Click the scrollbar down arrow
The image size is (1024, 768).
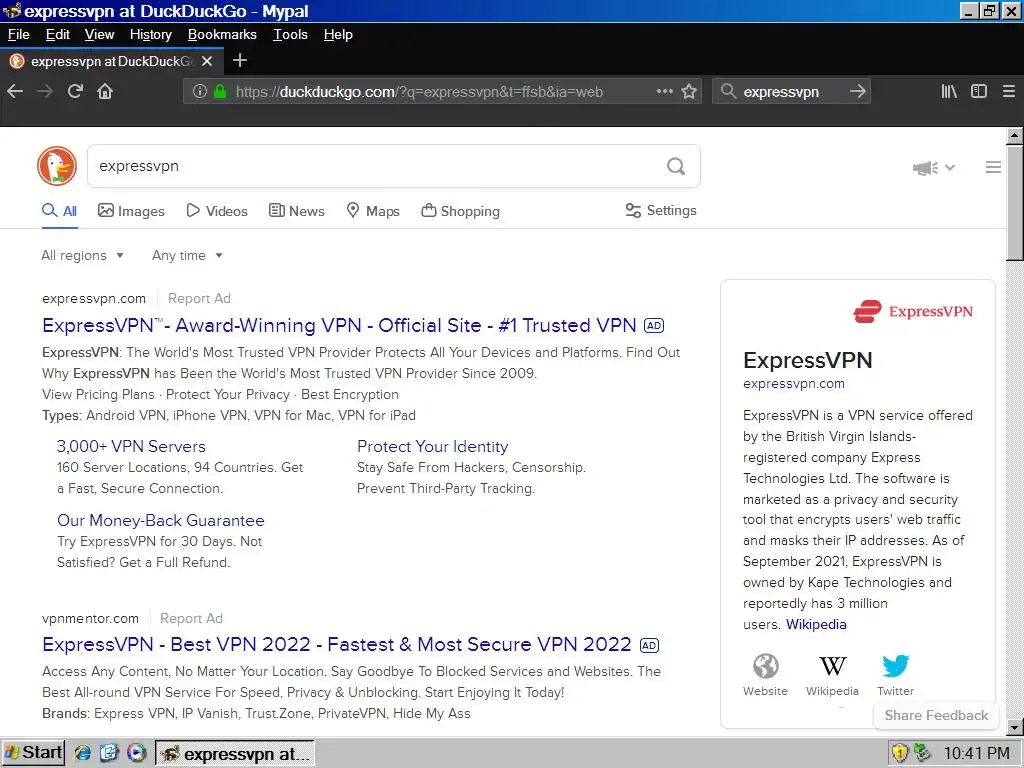point(1014,728)
